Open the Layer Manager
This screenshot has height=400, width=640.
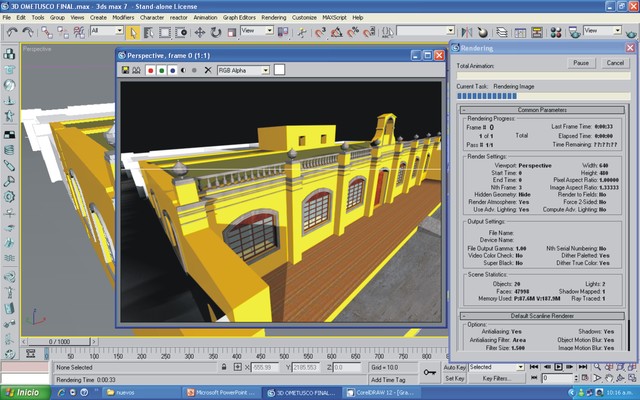pos(502,32)
